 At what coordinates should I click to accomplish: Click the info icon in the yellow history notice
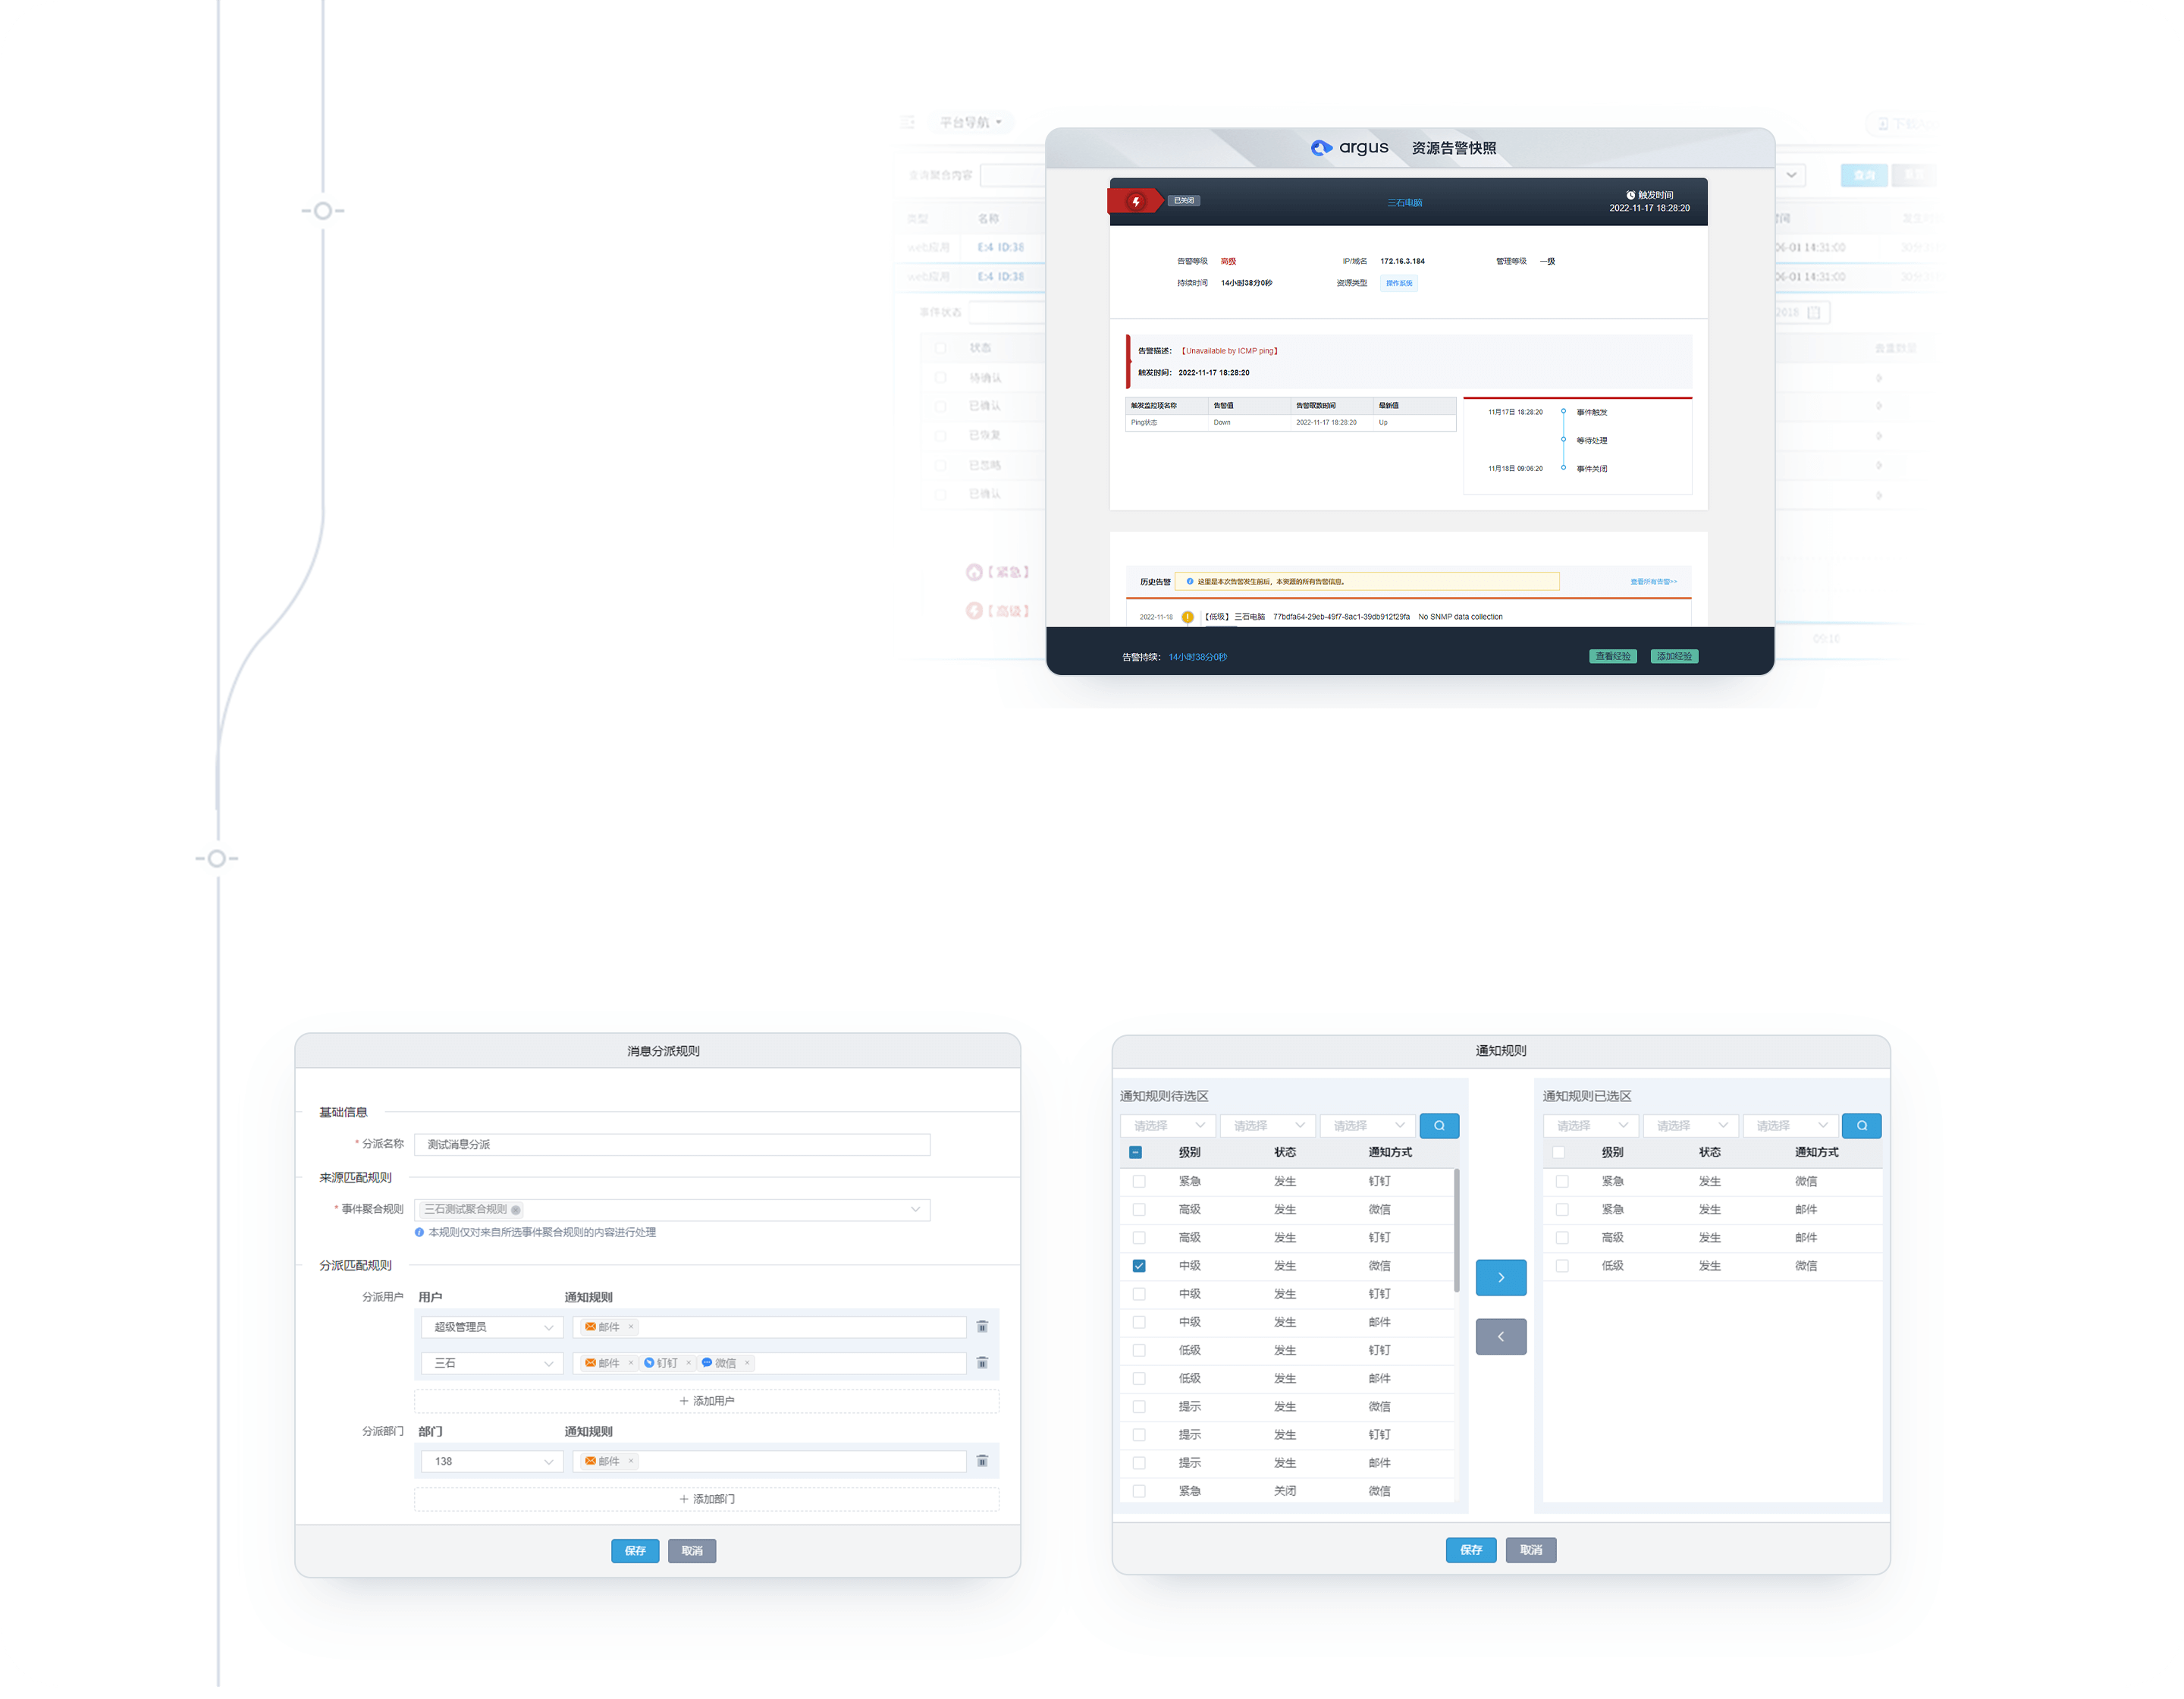coord(1190,581)
